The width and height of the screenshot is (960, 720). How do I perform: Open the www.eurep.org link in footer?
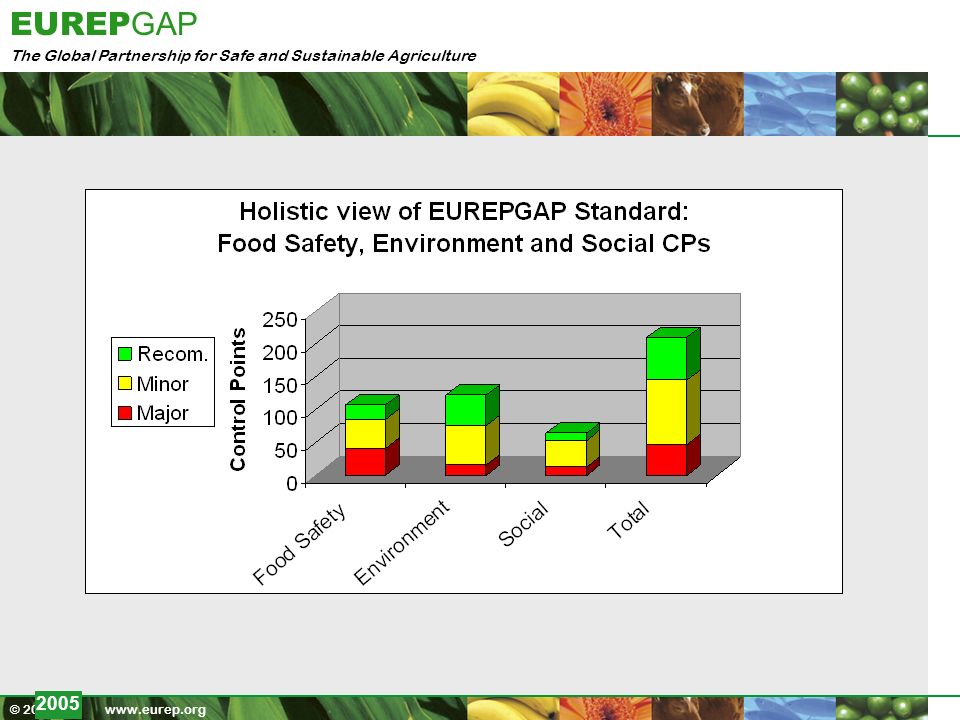point(156,710)
